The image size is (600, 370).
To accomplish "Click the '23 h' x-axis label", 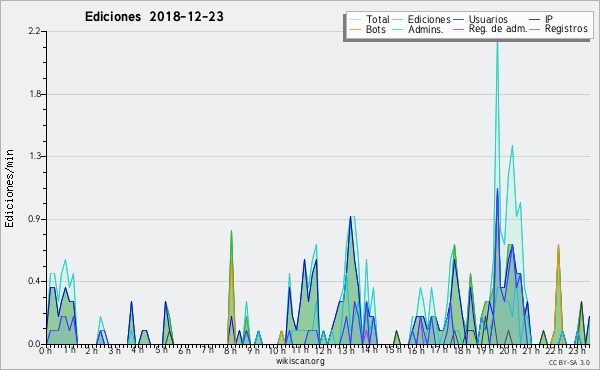I will click(x=577, y=350).
